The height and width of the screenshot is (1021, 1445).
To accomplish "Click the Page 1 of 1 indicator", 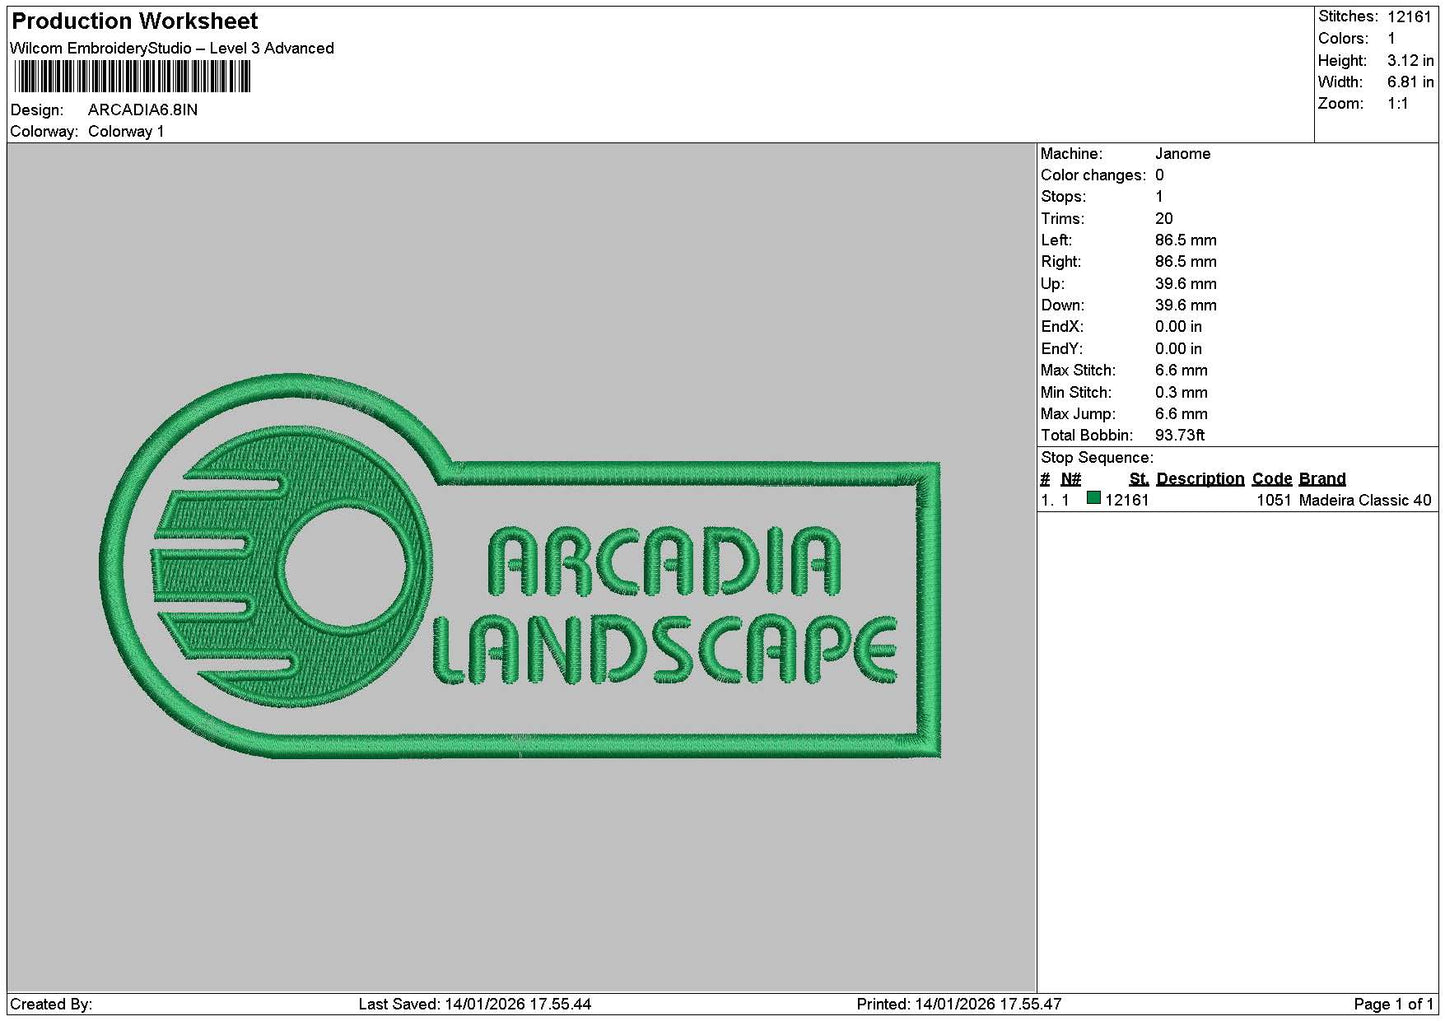I will [1393, 1004].
